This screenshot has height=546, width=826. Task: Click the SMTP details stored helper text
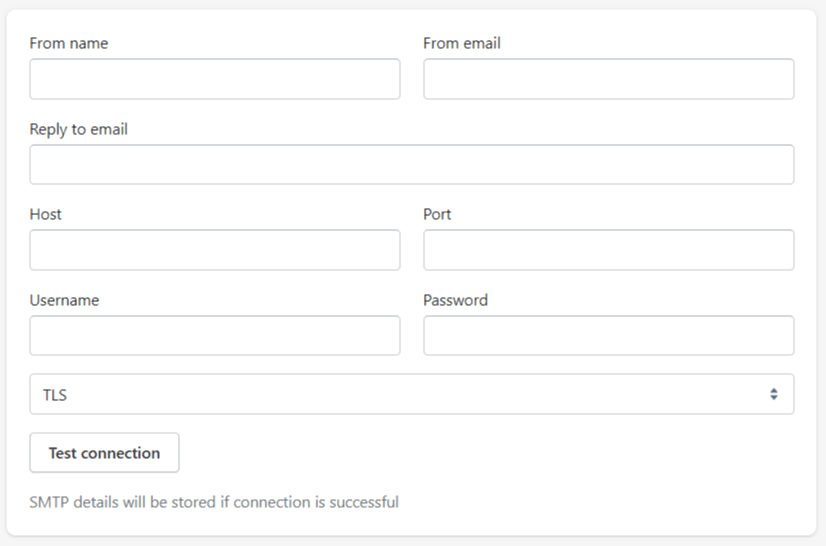coord(214,502)
